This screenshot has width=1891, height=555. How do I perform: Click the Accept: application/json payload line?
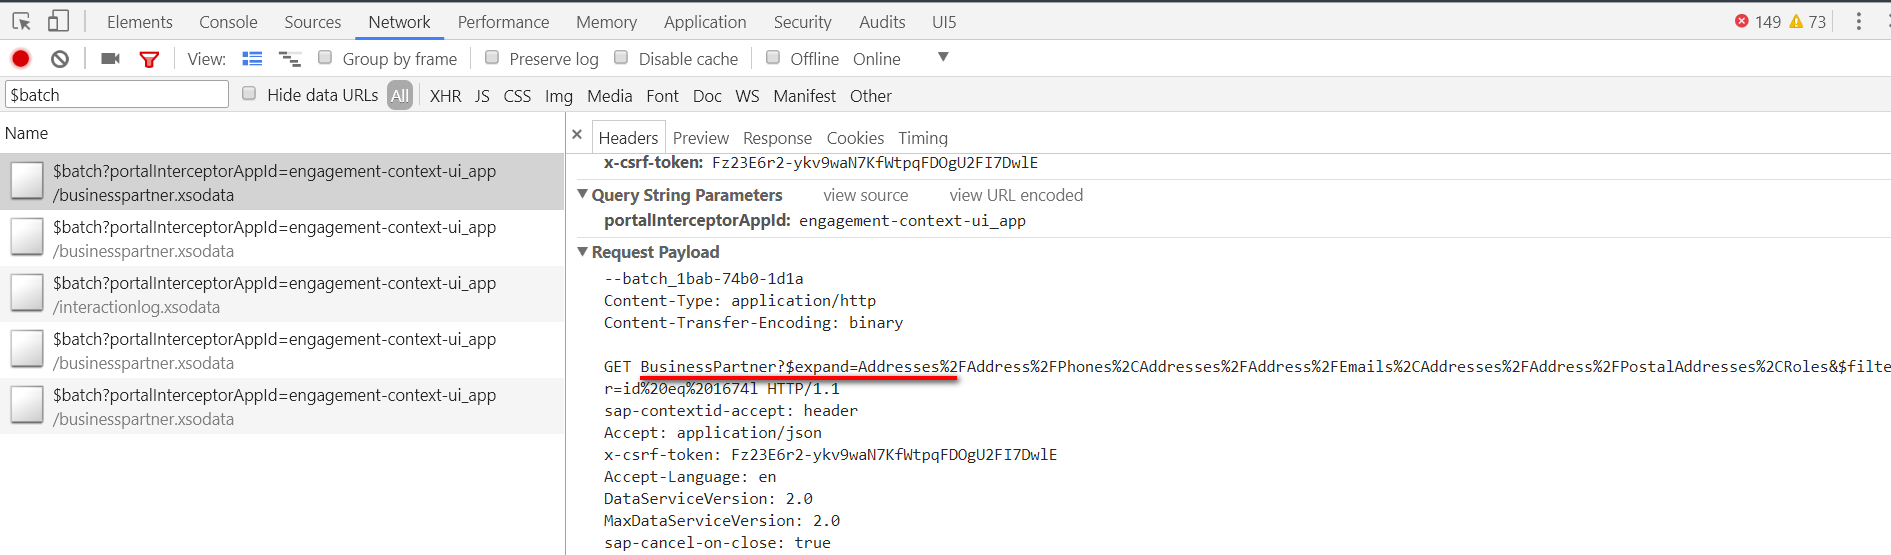713,433
